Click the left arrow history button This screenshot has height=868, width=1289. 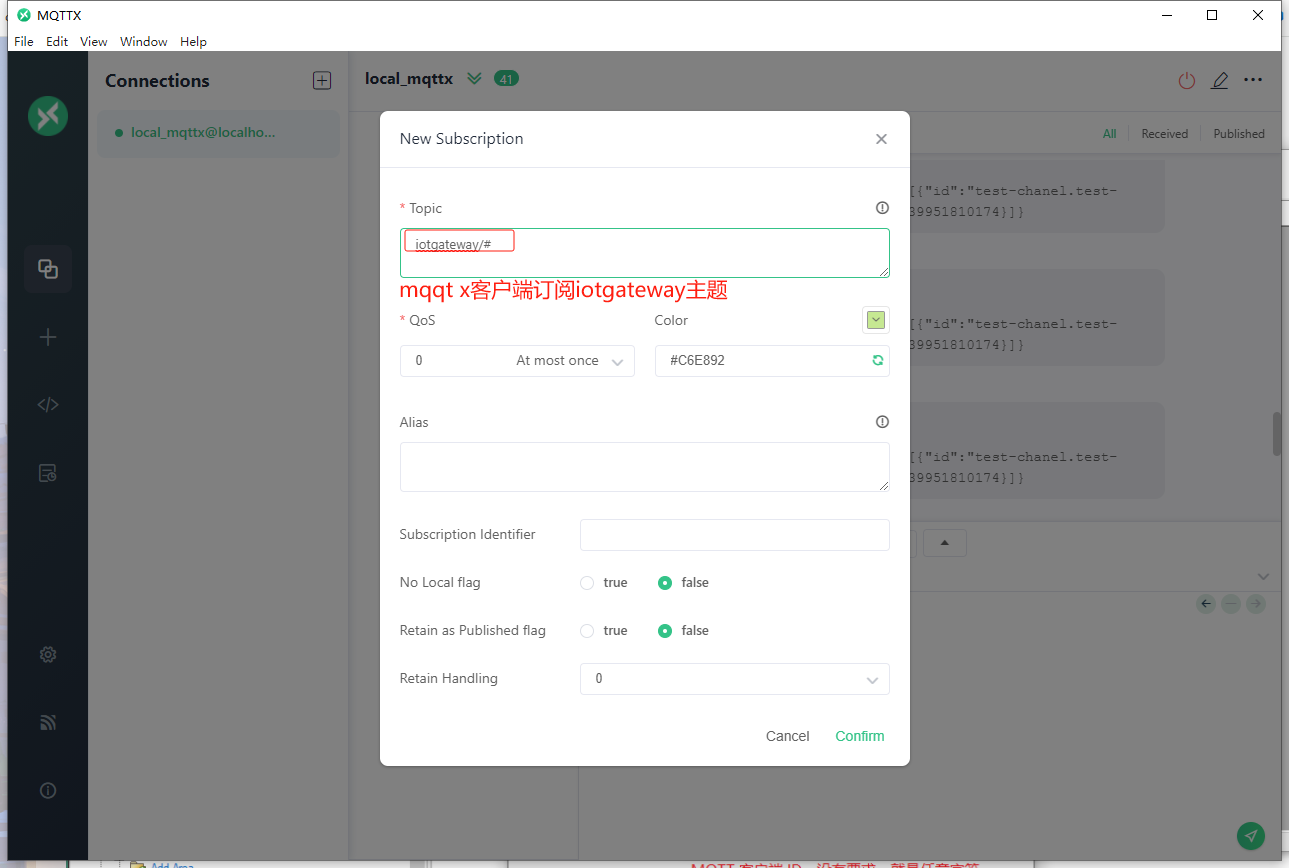click(1206, 604)
